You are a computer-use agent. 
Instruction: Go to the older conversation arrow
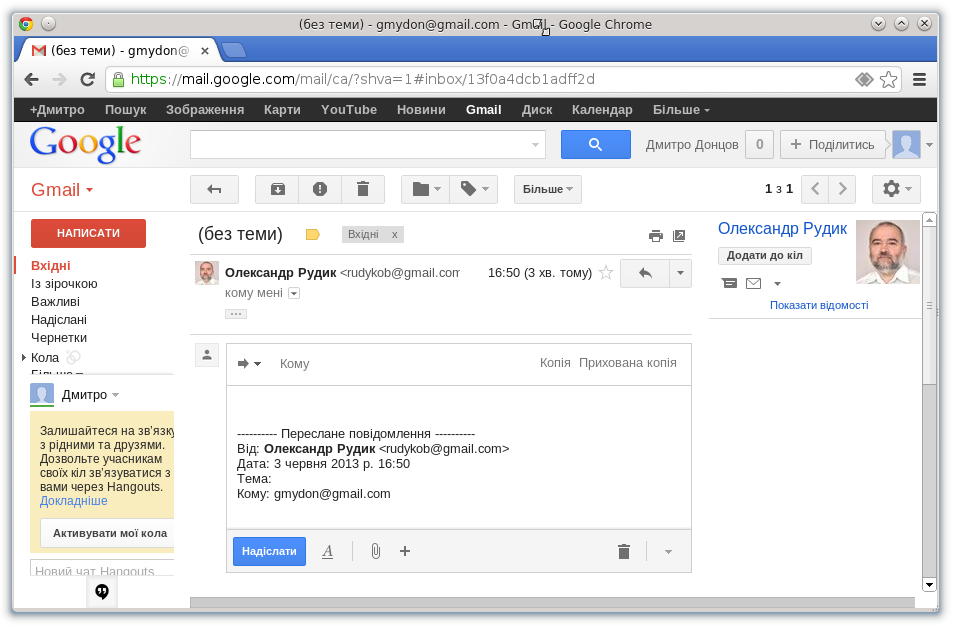842,190
